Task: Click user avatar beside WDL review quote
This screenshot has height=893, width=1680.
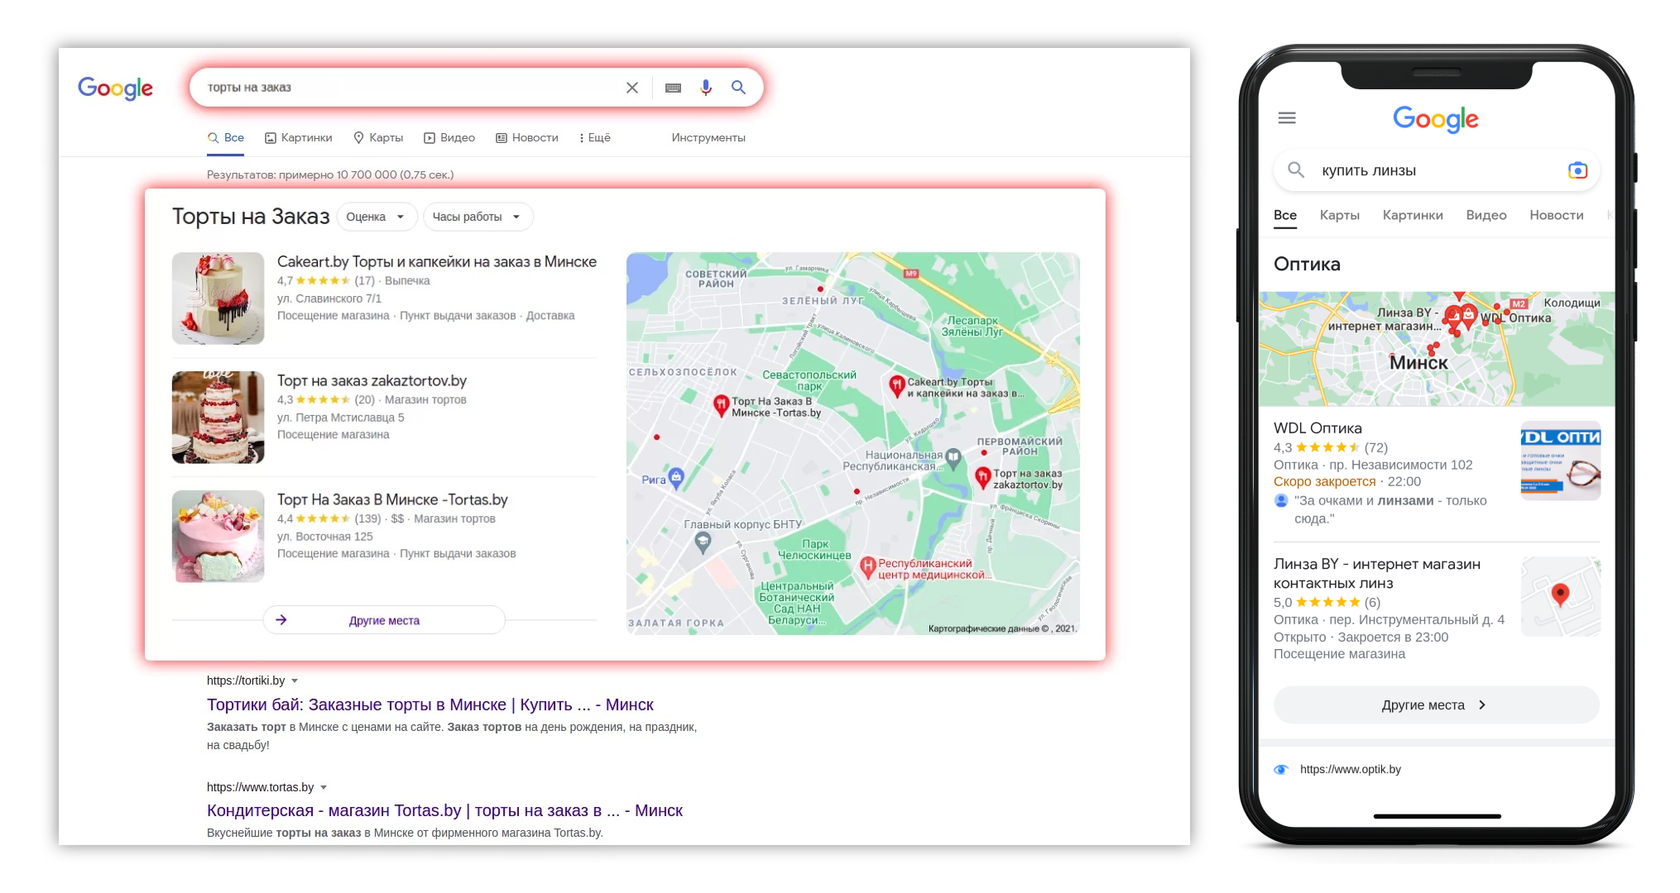Action: coord(1281,501)
